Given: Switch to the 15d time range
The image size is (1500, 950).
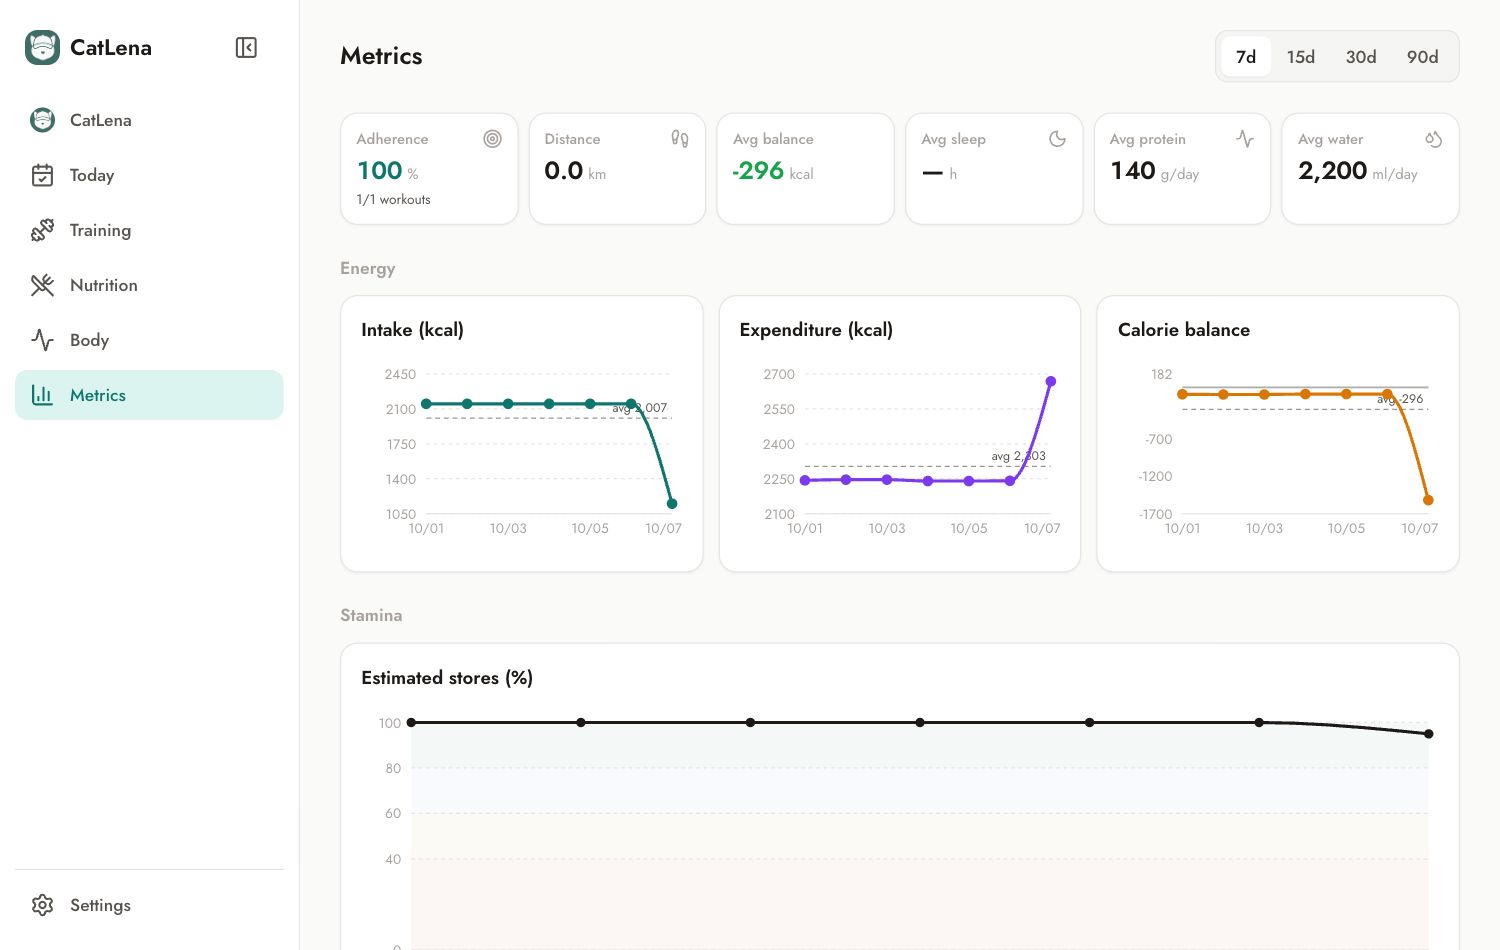Looking at the screenshot, I should pos(1301,57).
